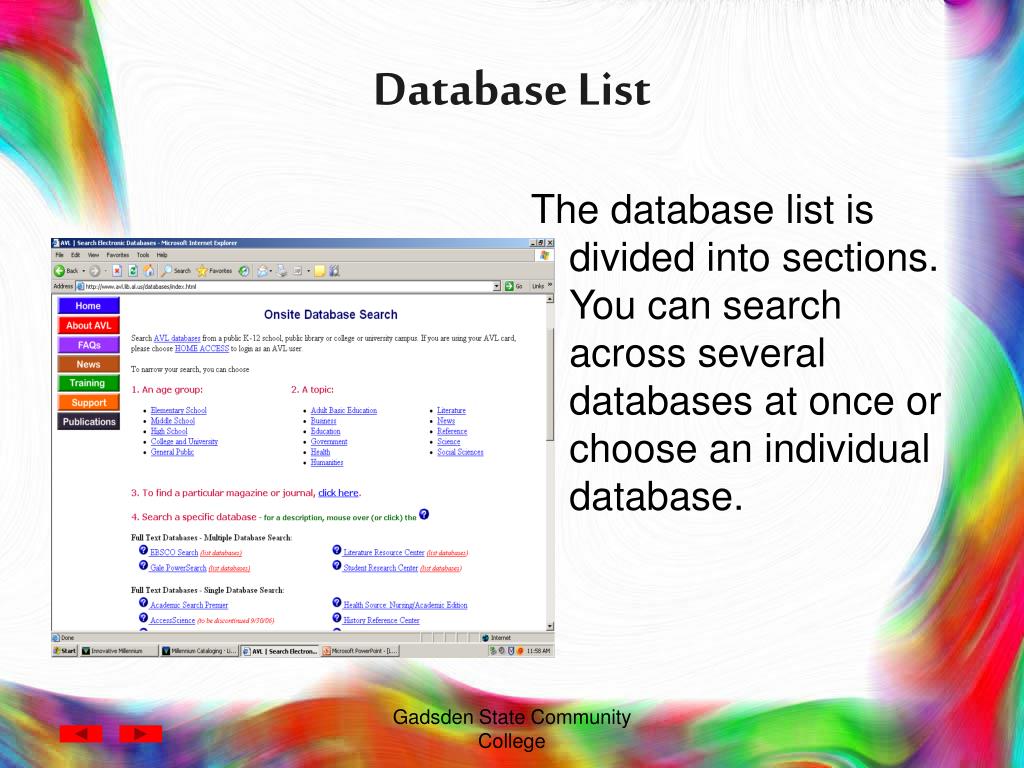
Task: Click the Edit page toolbar icon
Action: tap(297, 271)
